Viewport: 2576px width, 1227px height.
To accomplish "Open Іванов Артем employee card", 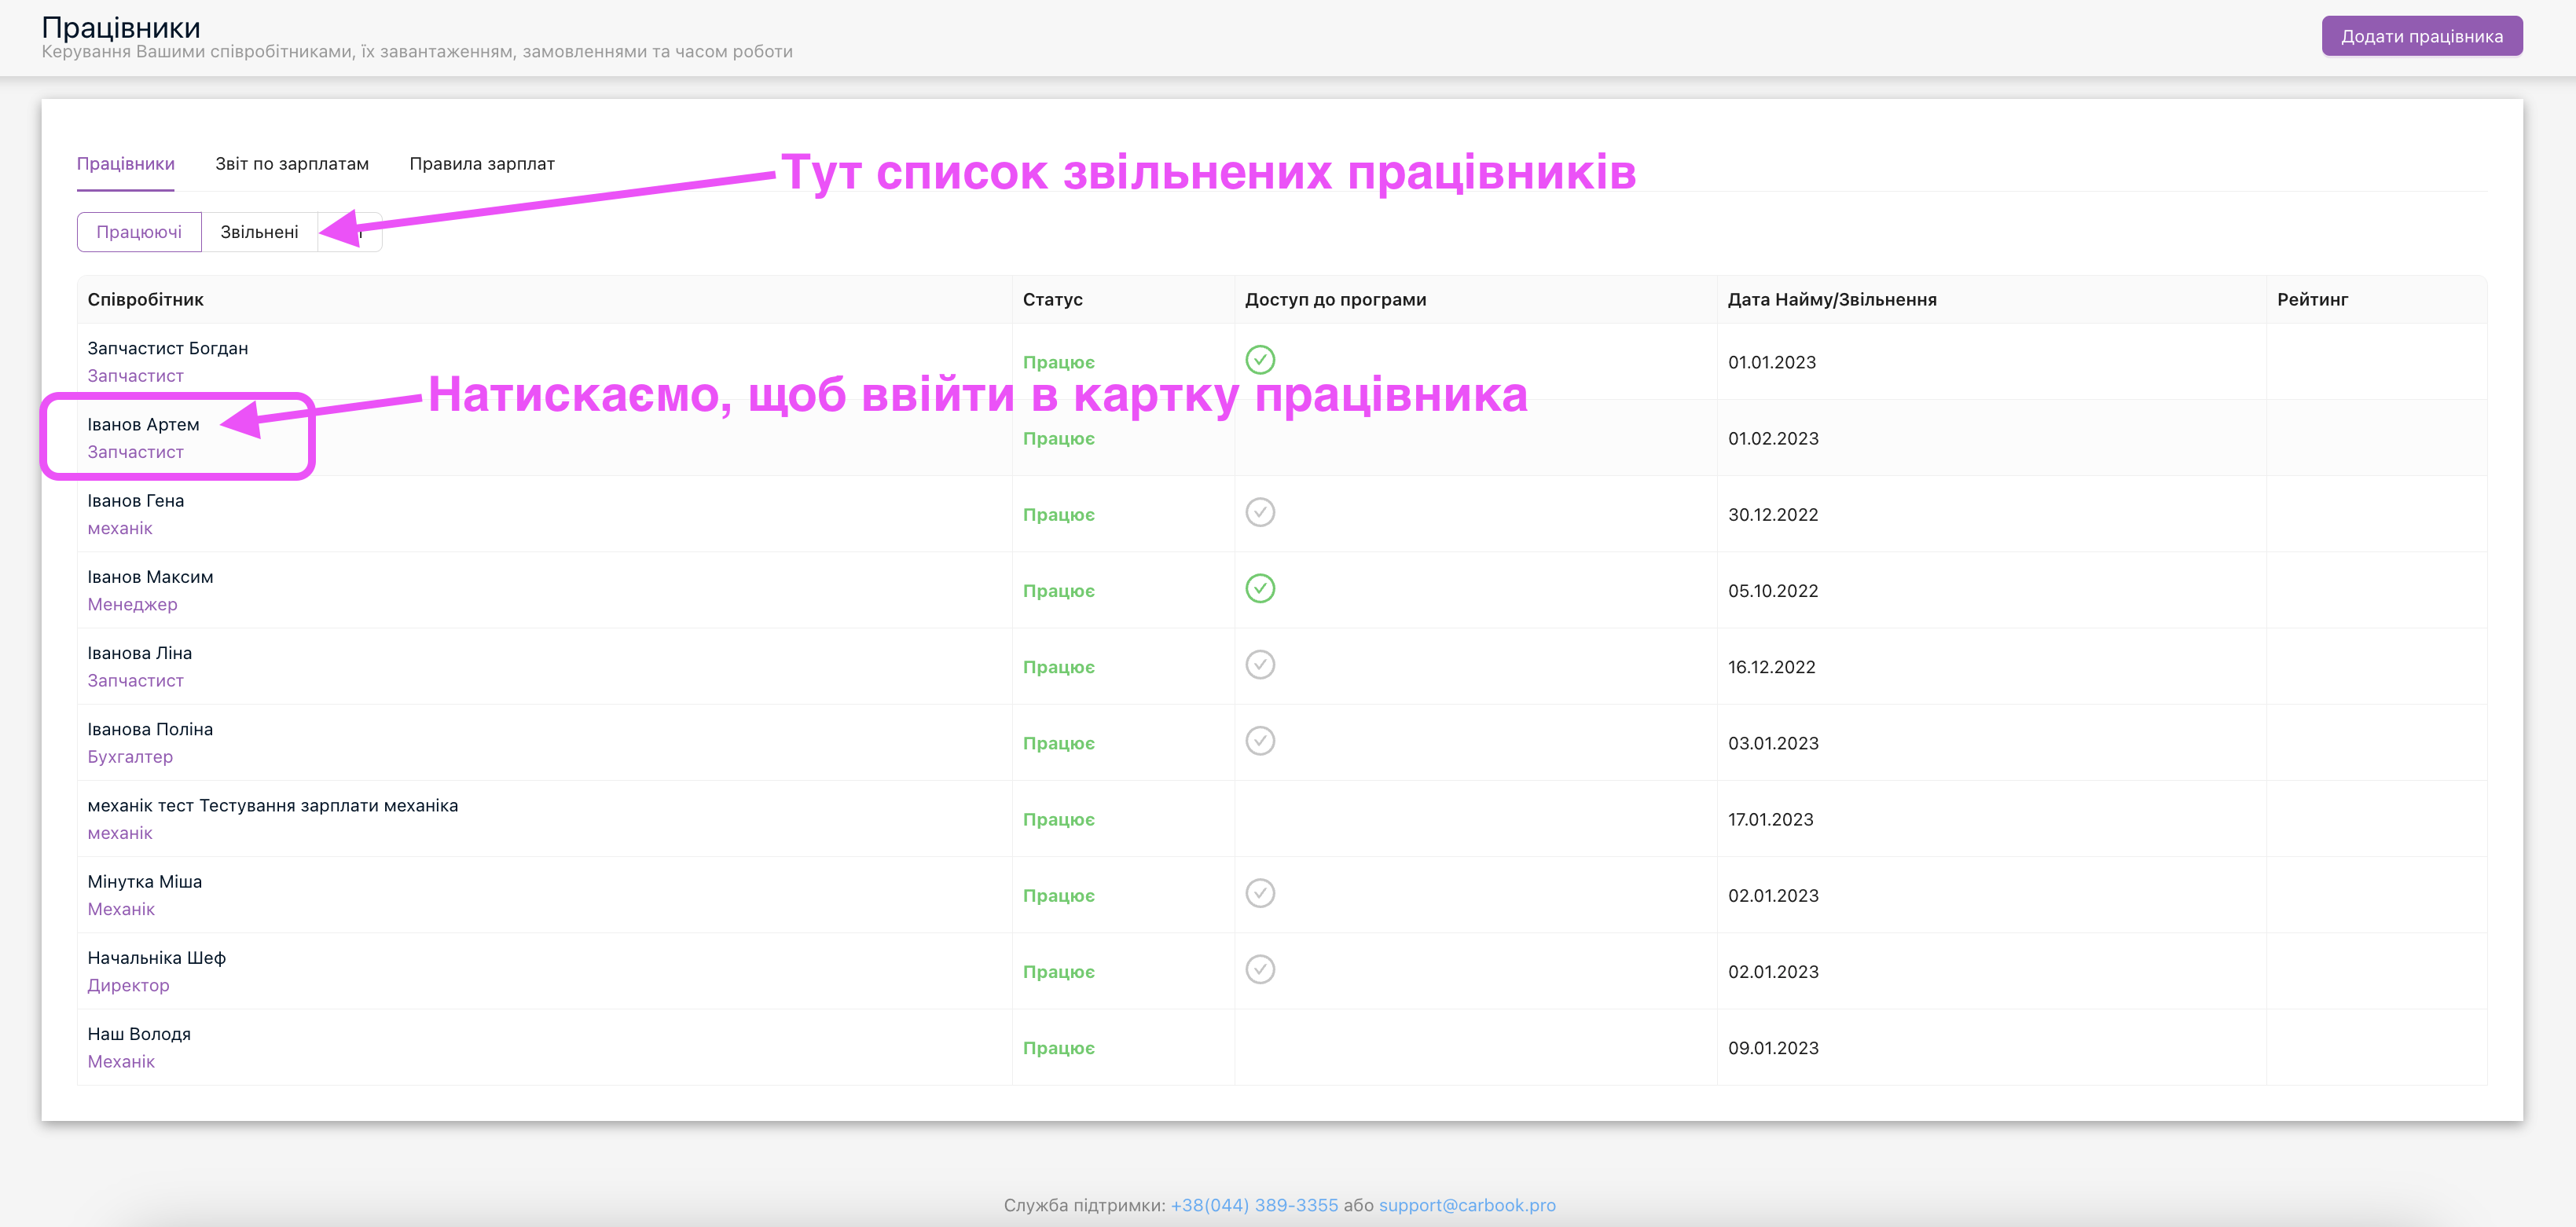I will coord(143,425).
